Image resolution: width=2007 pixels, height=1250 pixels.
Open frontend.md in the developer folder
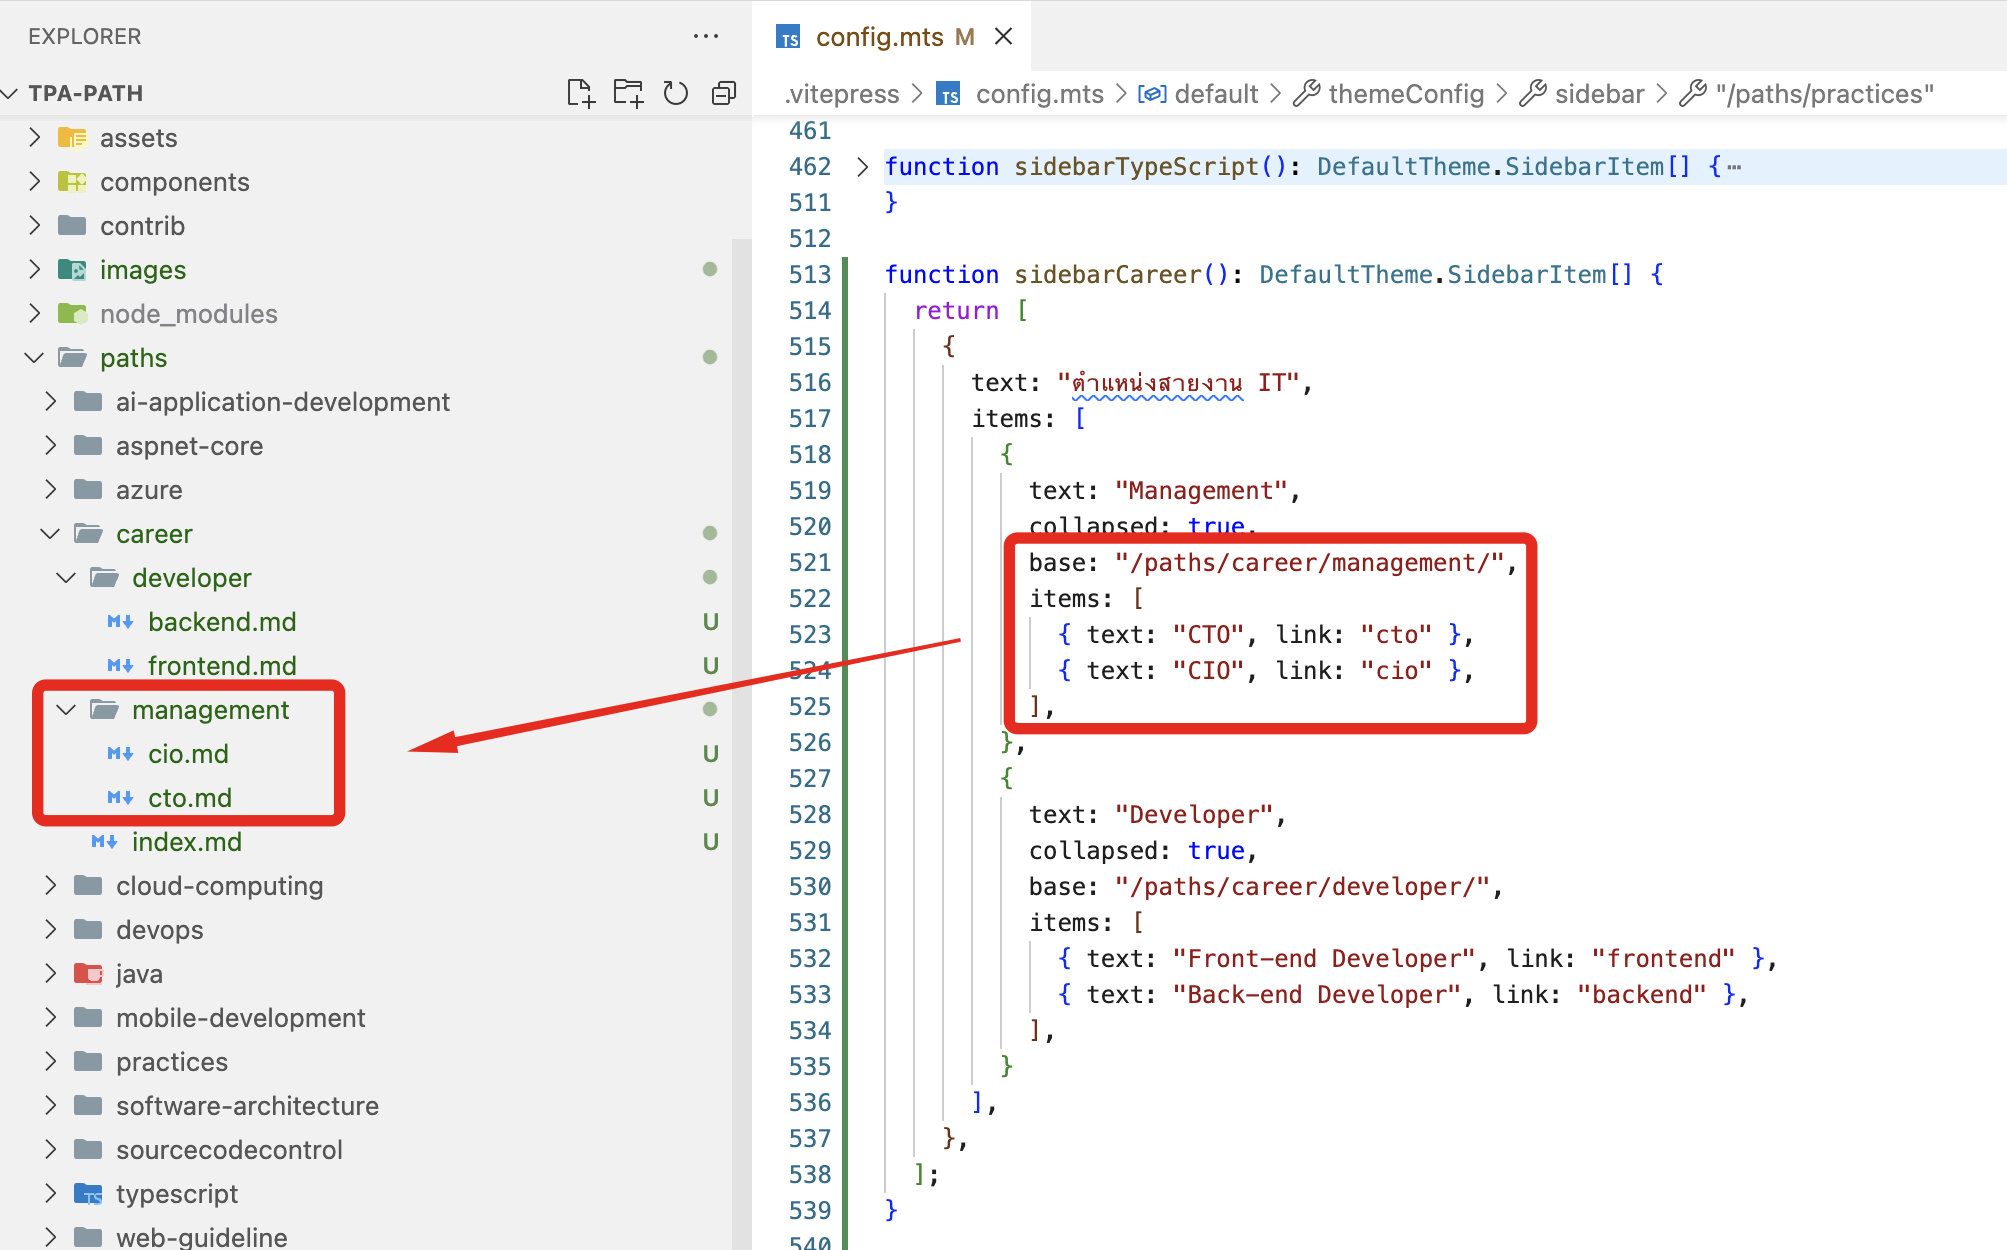click(x=222, y=666)
